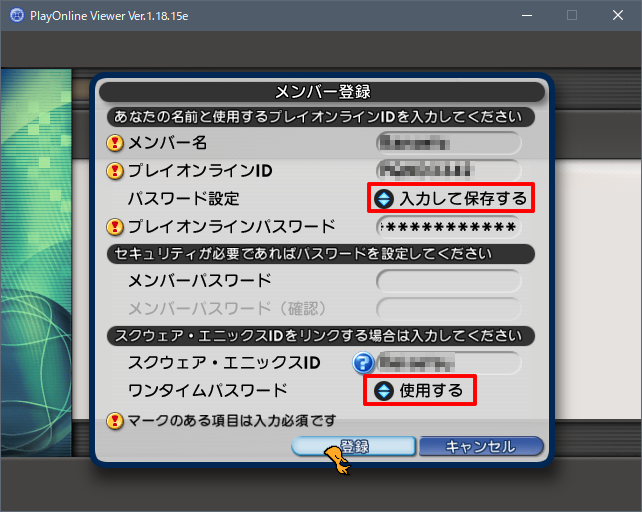The height and width of the screenshot is (512, 642).
Task: Click the PlayOnline Viewer title bar icon
Action: 17,16
